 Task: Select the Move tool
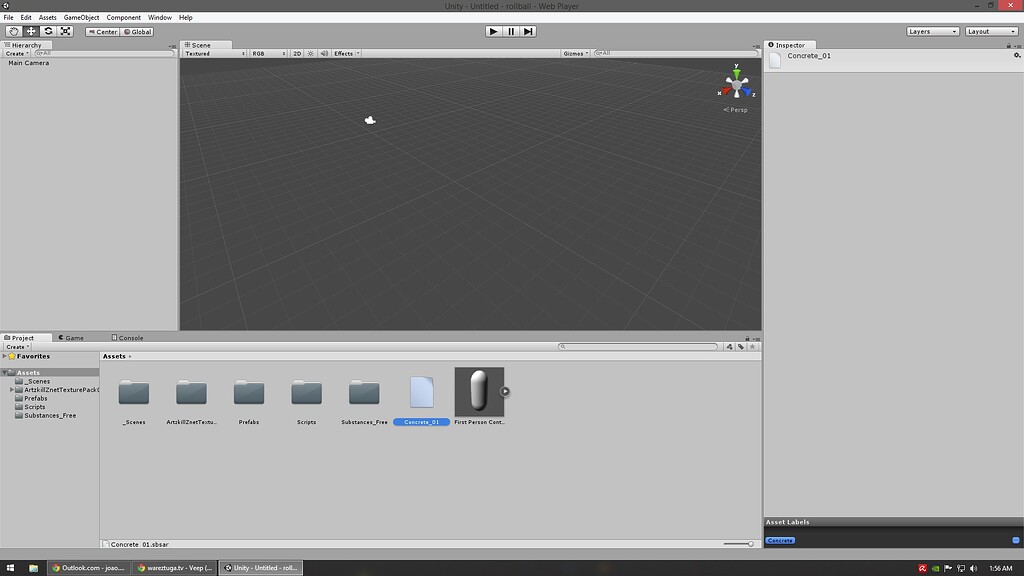click(x=29, y=31)
